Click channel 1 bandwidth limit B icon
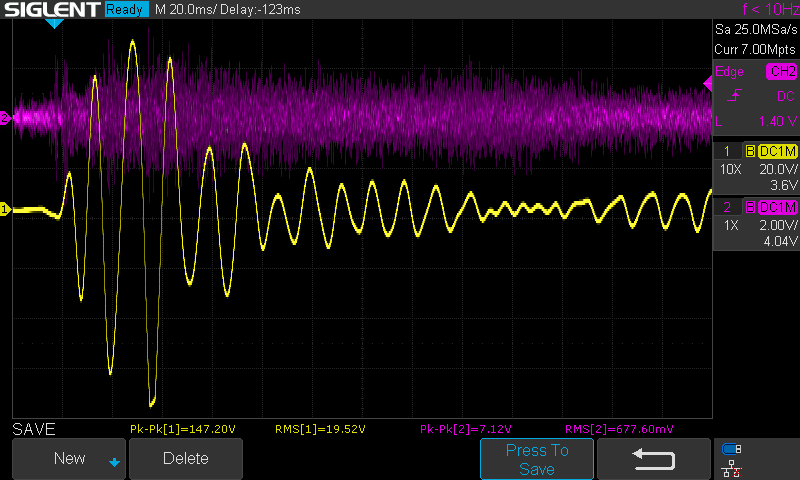 (x=750, y=151)
